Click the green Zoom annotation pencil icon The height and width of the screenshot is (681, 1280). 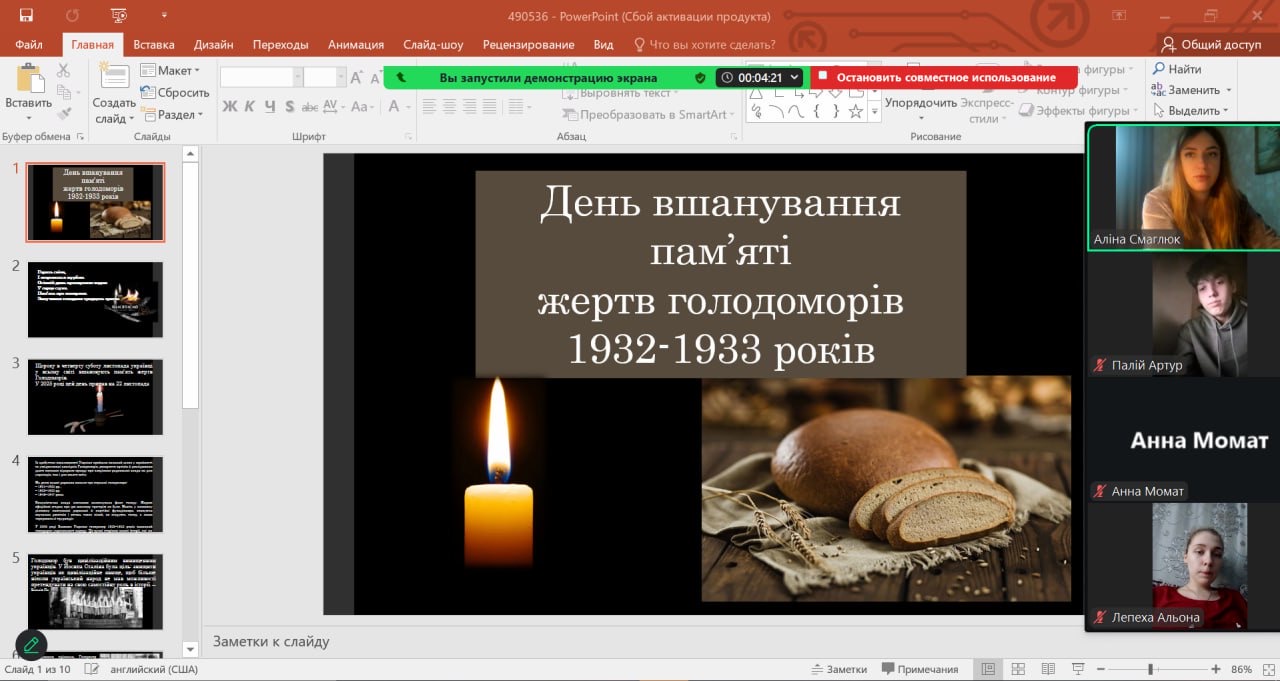click(x=31, y=644)
